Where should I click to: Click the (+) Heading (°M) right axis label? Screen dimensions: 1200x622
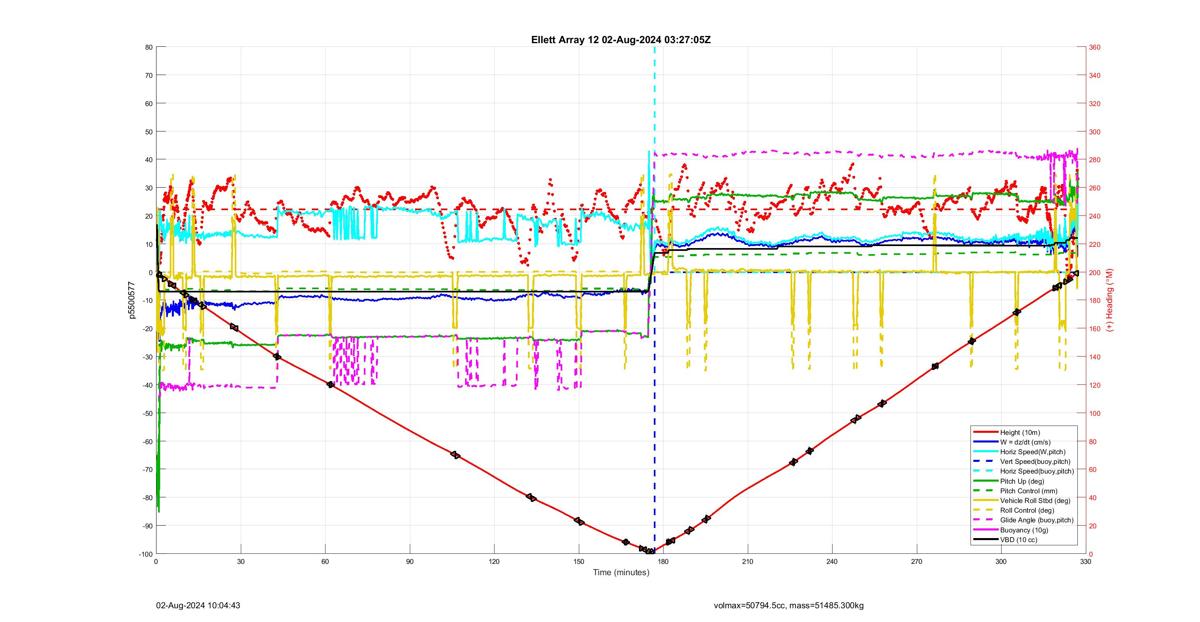[1109, 300]
